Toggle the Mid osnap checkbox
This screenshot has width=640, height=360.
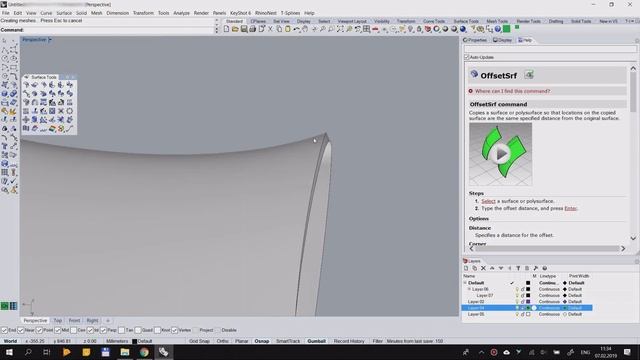(x=58, y=330)
